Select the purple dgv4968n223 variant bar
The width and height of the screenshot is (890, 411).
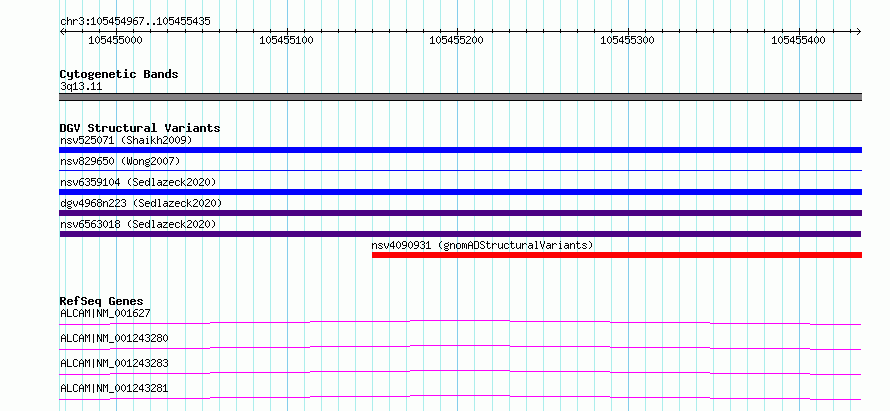(x=460, y=213)
